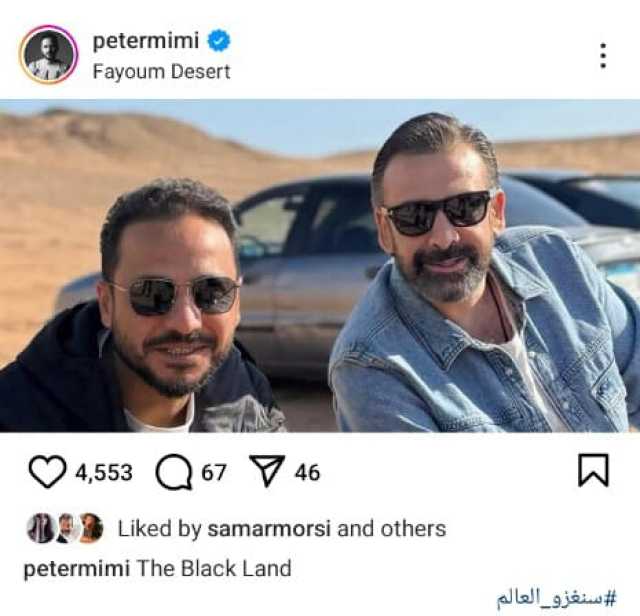
Task: Click the third liker avatar thumbnail
Action: [x=91, y=528]
